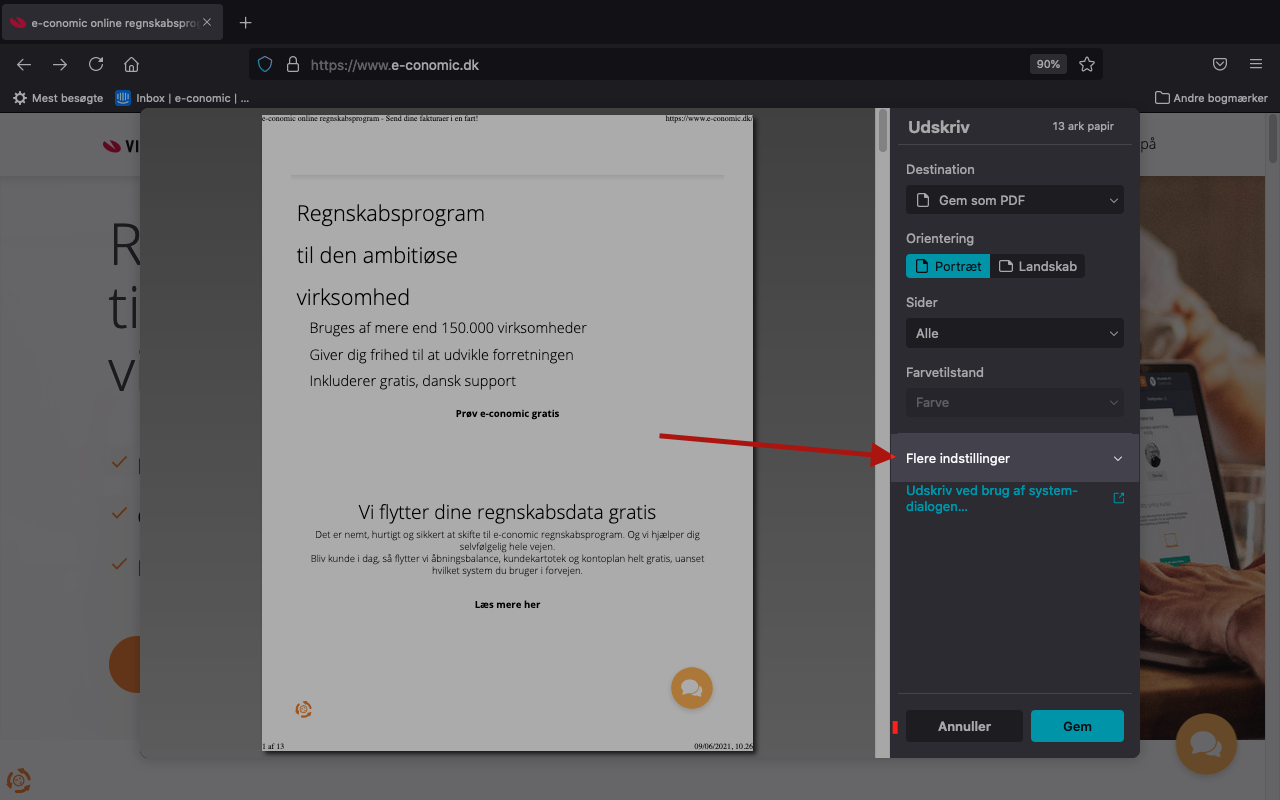The image size is (1280, 800).
Task: Click the tracking protection shield icon
Action: click(x=265, y=64)
